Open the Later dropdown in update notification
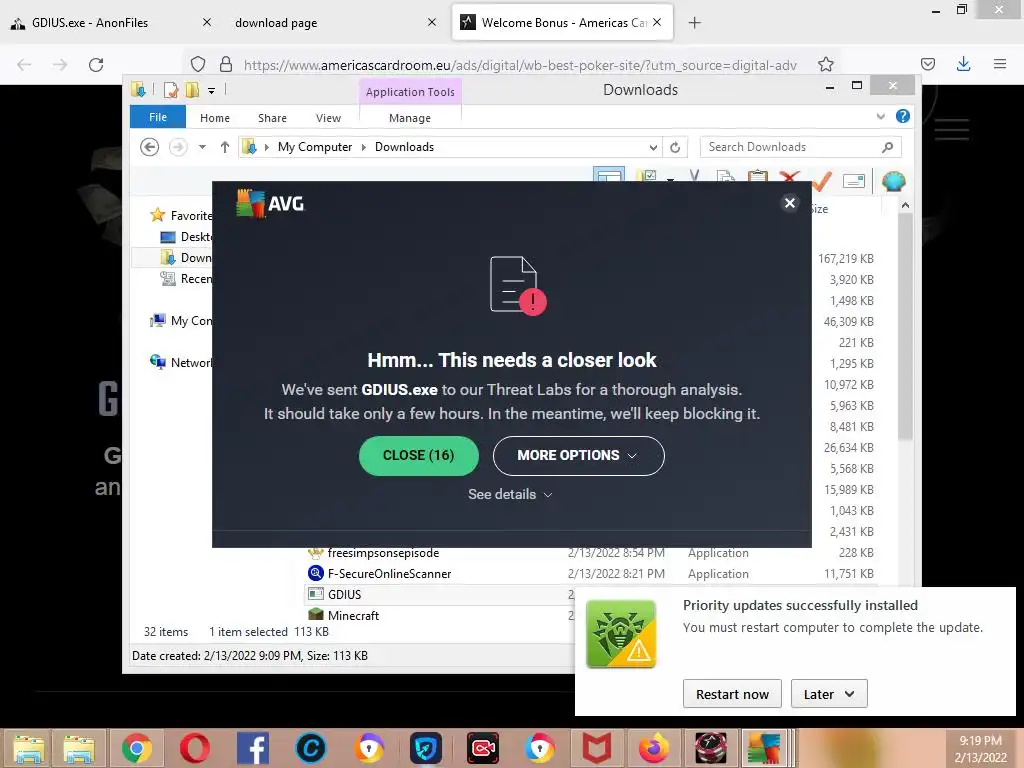 [x=829, y=694]
